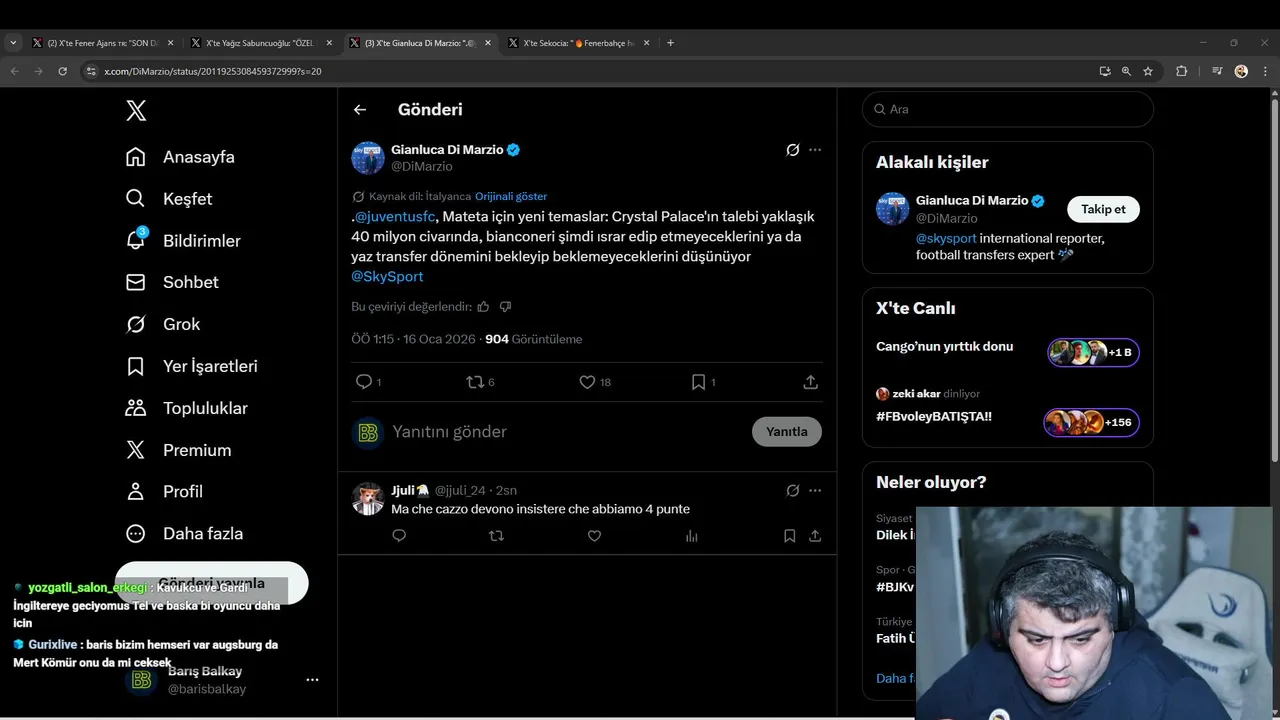The height and width of the screenshot is (720, 1280).
Task: Click Originali göster link
Action: (x=511, y=196)
